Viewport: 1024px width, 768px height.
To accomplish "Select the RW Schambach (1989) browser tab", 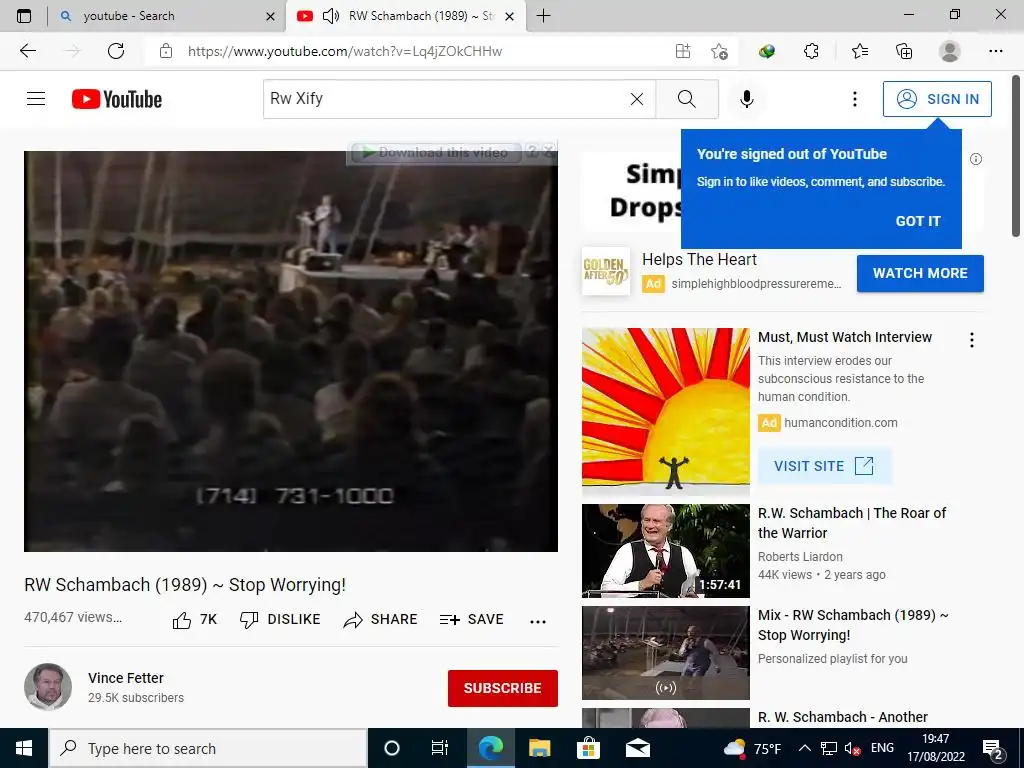I will click(x=420, y=16).
